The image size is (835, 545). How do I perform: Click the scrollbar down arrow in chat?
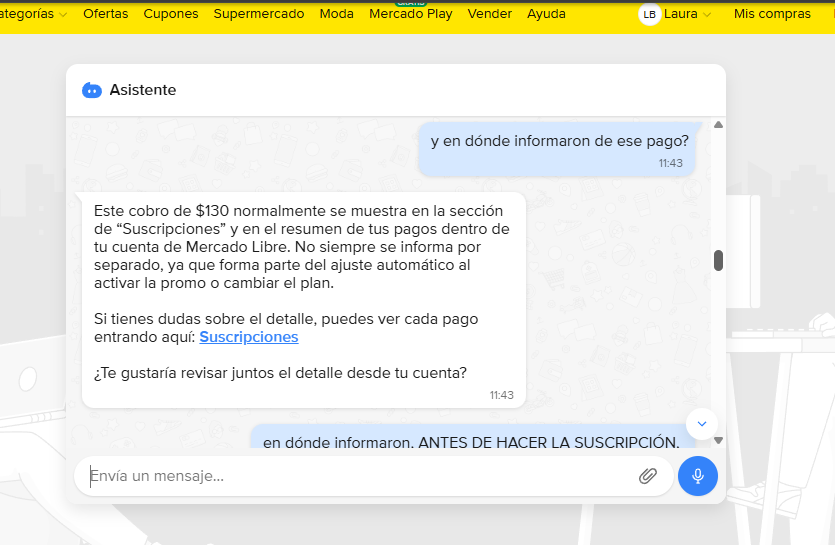point(718,441)
